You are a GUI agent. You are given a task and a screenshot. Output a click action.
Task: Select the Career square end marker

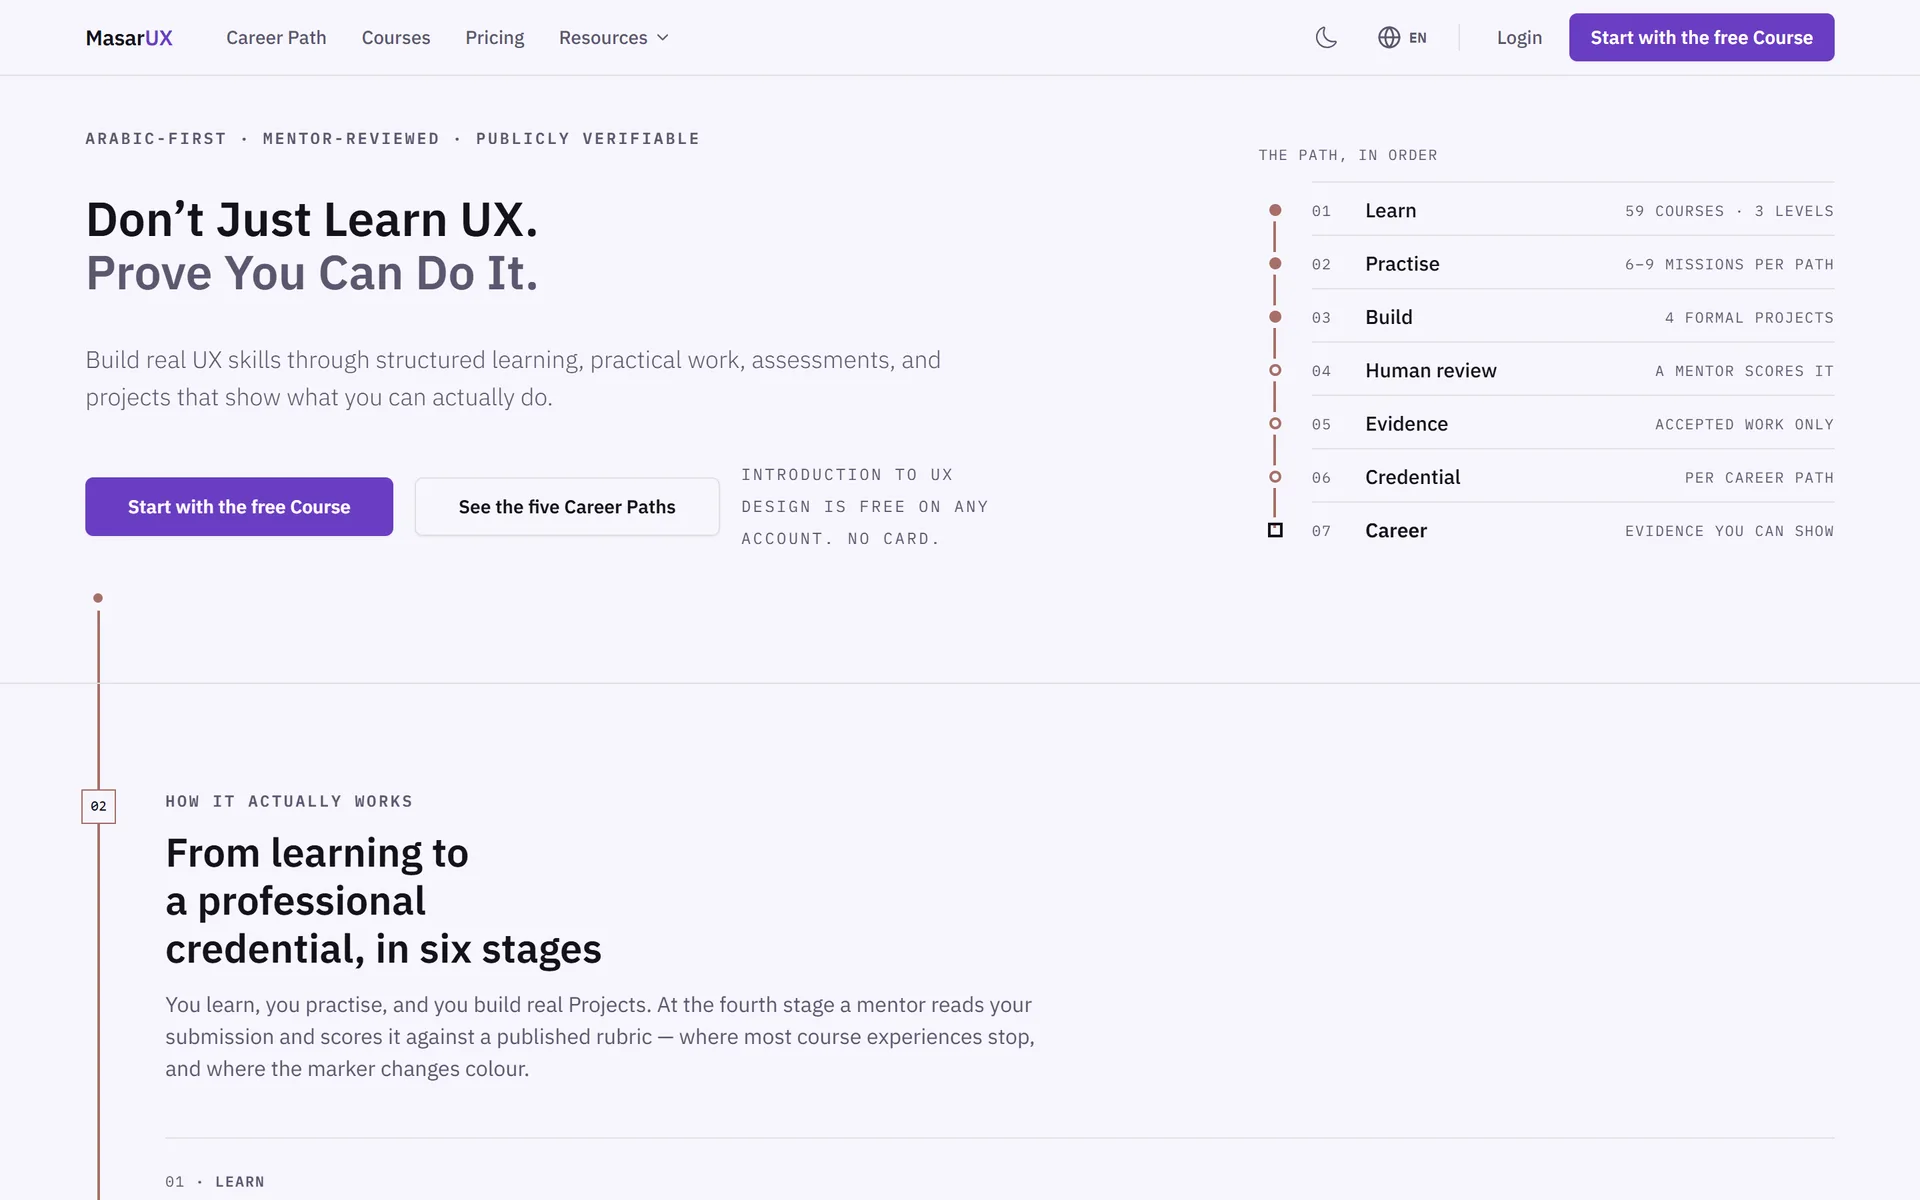click(x=1275, y=530)
